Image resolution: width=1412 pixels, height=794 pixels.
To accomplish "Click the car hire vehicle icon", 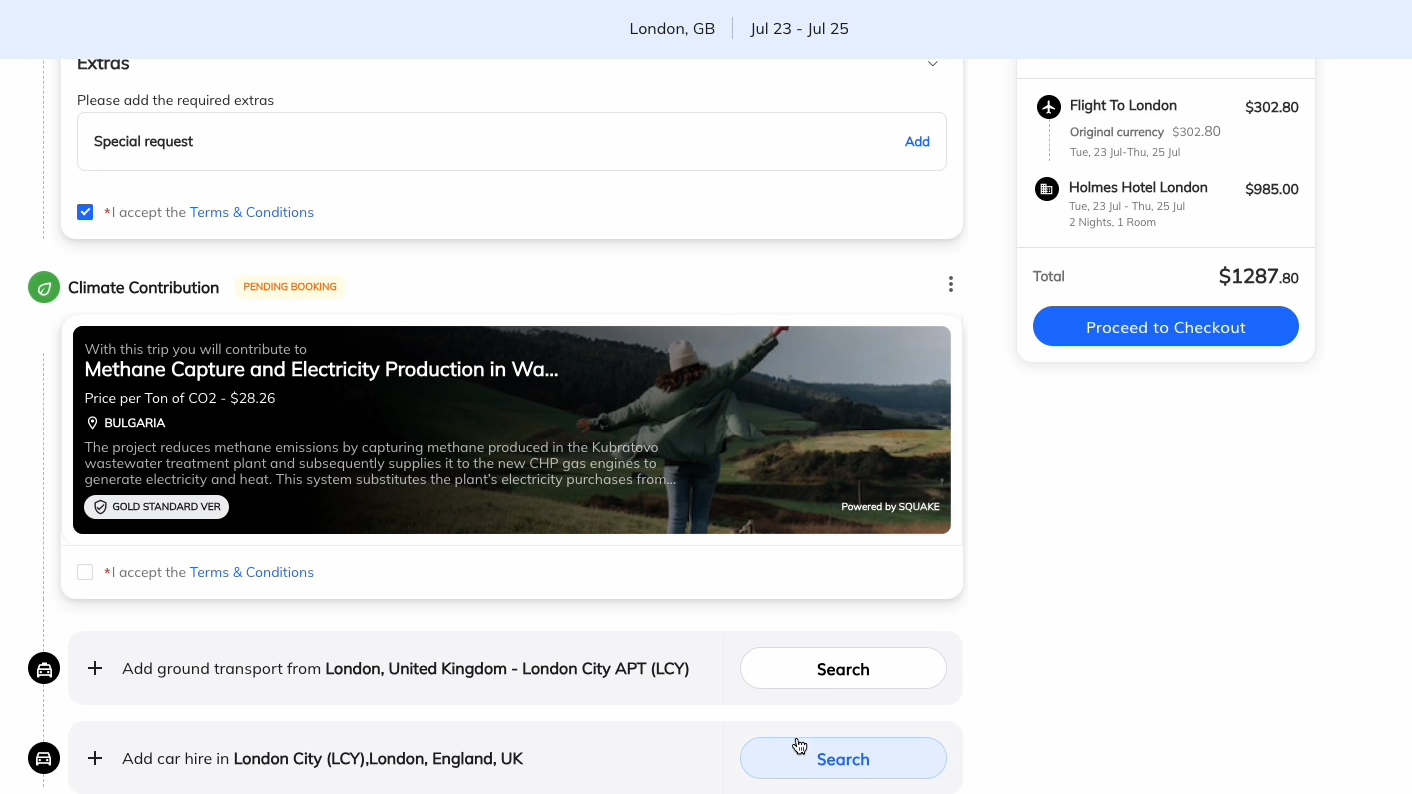I will [x=44, y=758].
